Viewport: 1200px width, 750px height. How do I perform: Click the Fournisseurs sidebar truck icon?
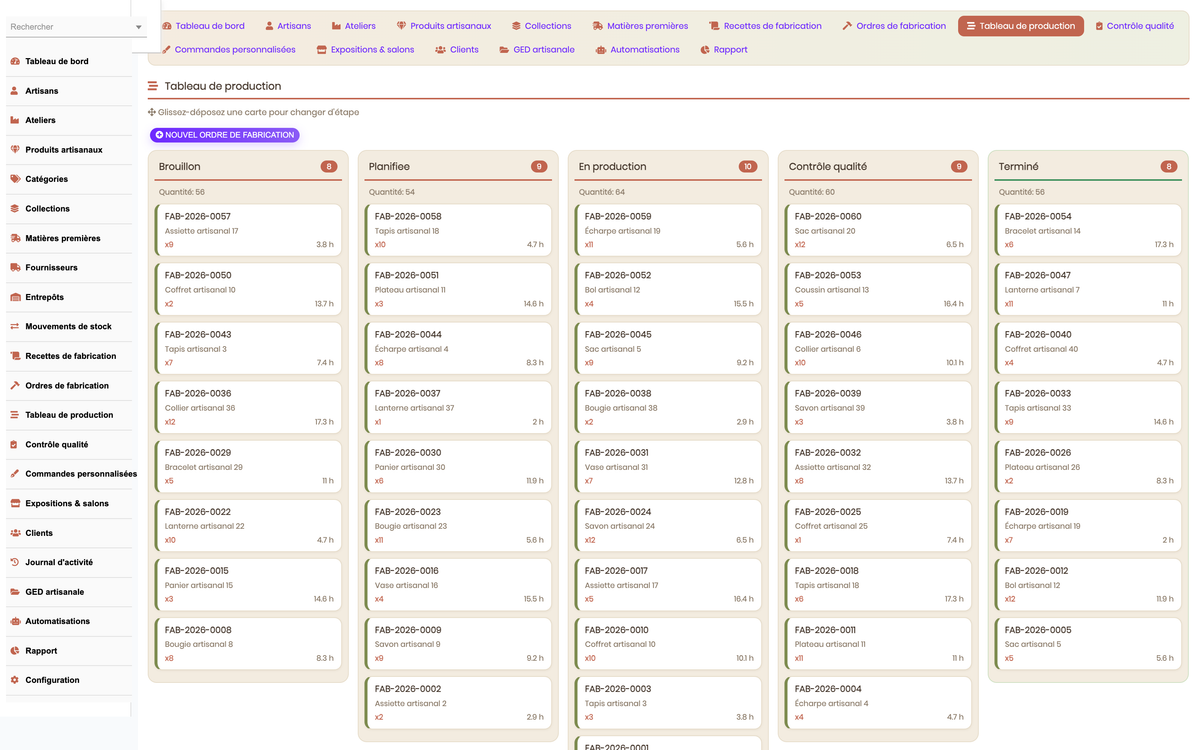click(x=15, y=268)
